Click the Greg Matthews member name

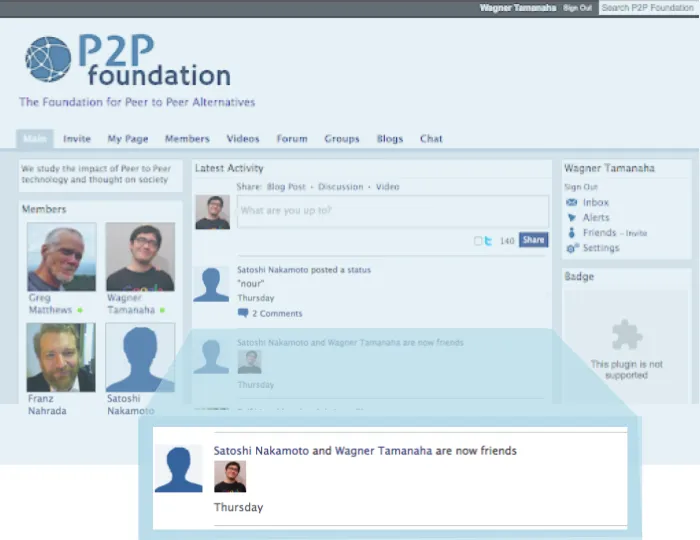(x=50, y=304)
